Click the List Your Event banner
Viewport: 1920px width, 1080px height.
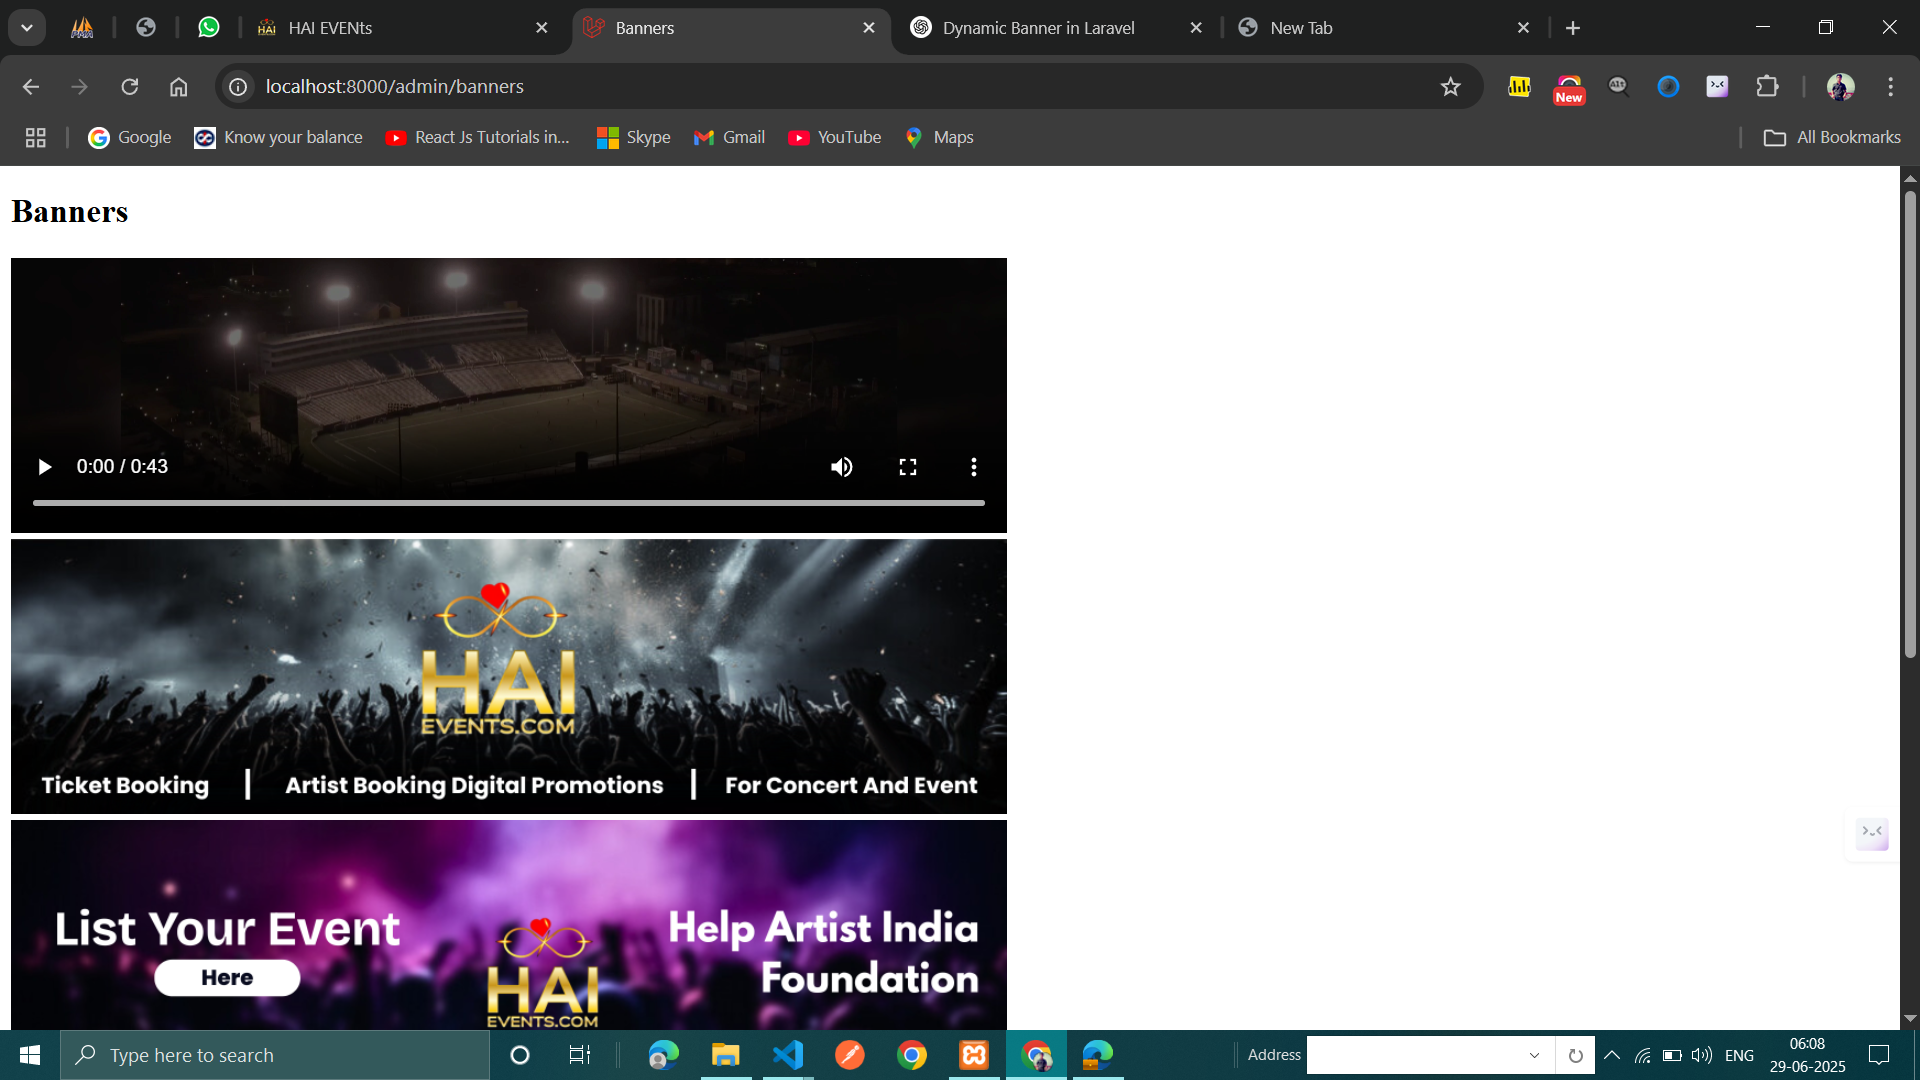tap(509, 925)
